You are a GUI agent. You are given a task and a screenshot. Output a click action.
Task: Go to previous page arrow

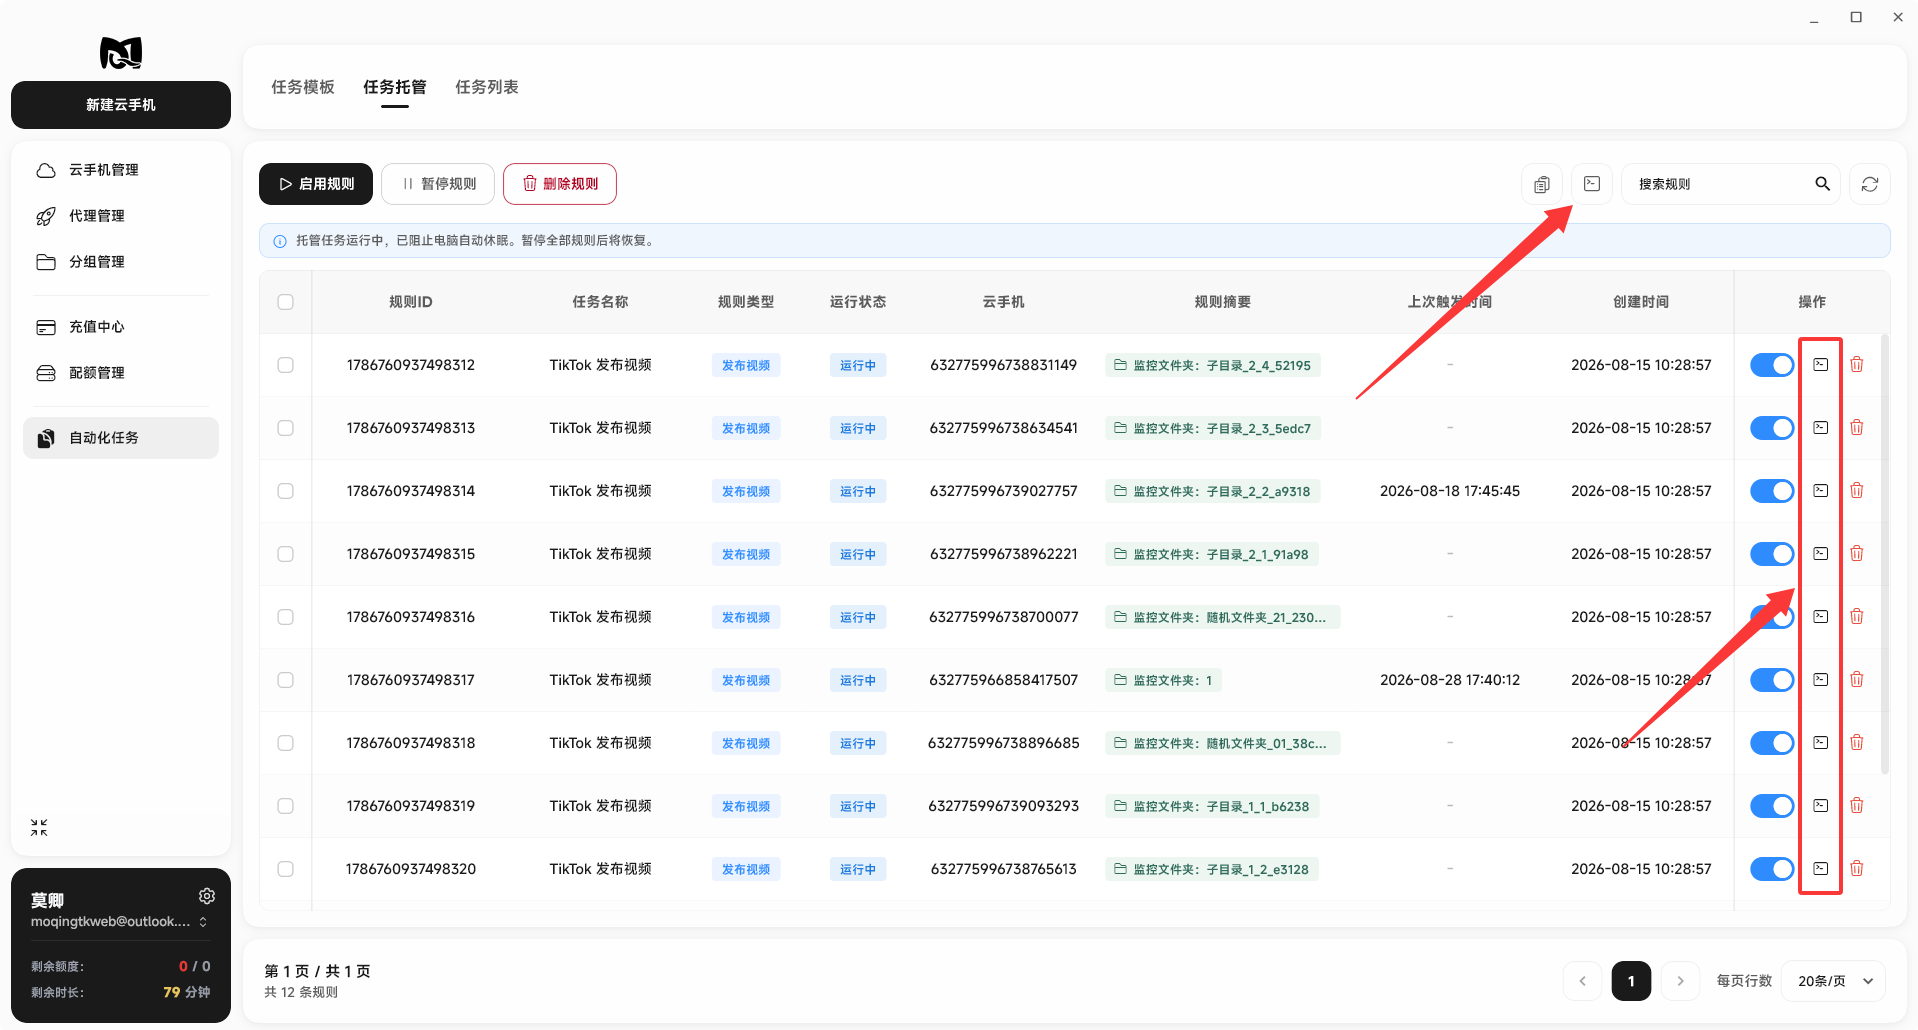point(1582,981)
